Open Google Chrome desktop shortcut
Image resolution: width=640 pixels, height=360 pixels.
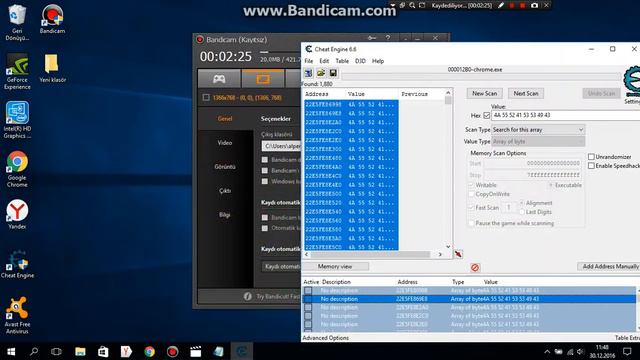coord(17,169)
